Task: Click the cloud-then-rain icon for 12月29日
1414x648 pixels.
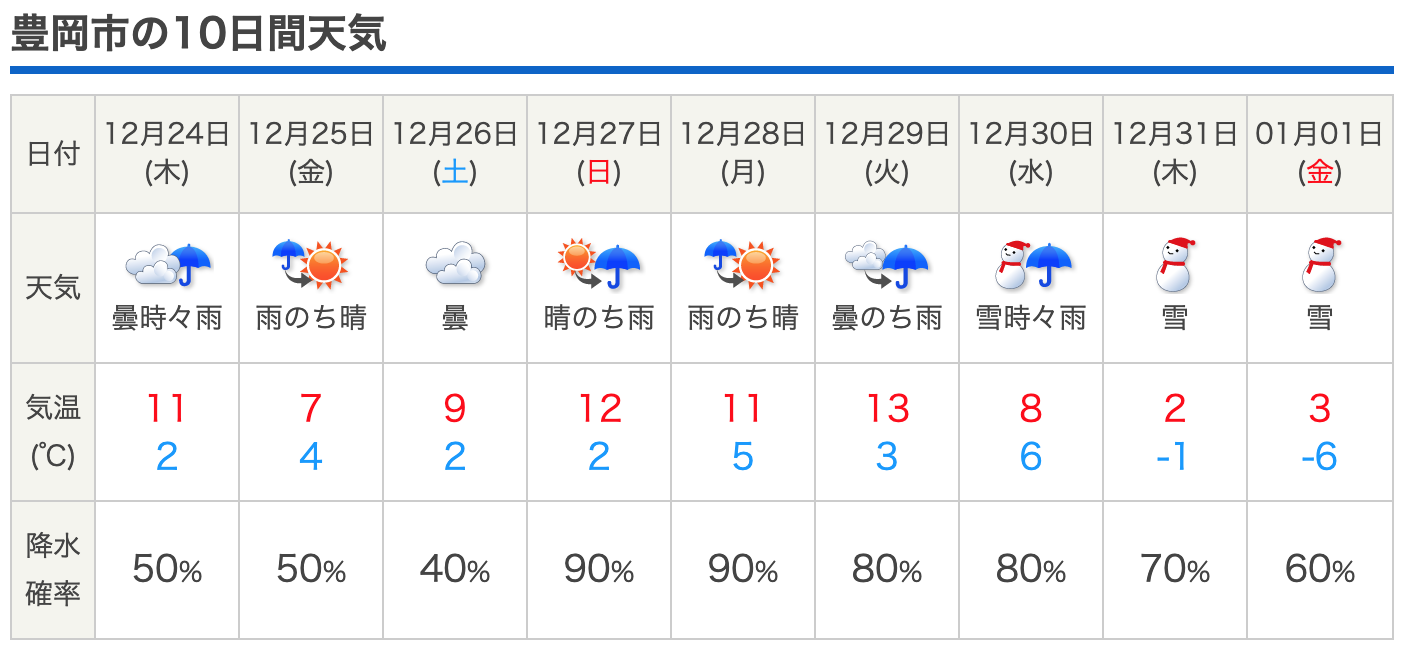Action: click(887, 265)
